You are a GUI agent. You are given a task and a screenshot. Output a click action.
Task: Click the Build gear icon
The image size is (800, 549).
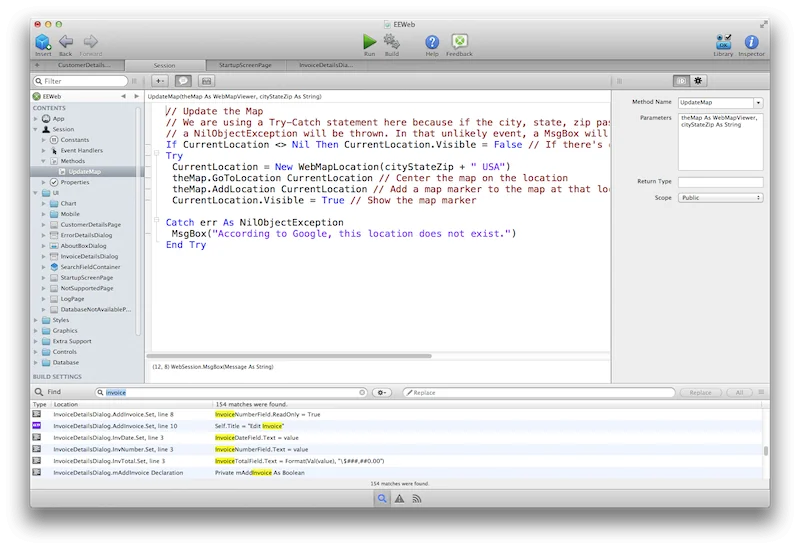click(392, 42)
